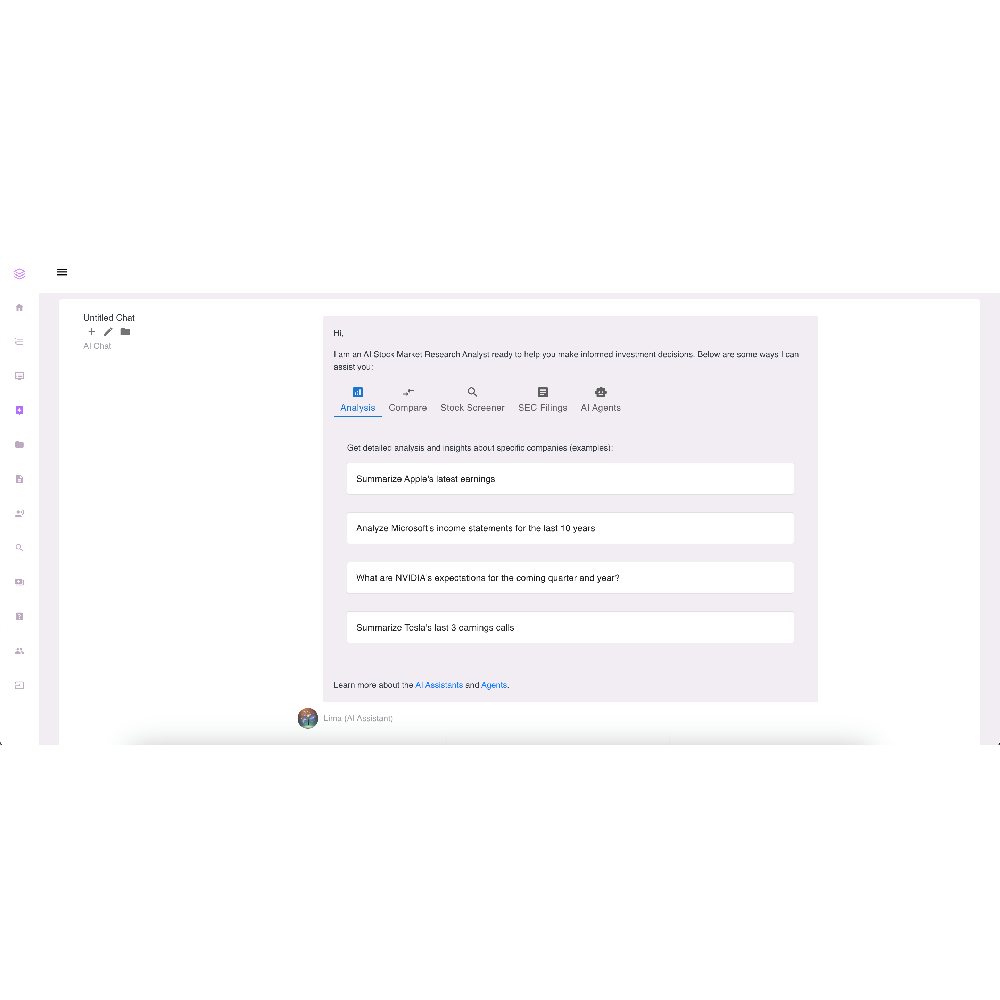Switch to the Compare tab
Image resolution: width=1000 pixels, height=1000 pixels.
pos(408,399)
